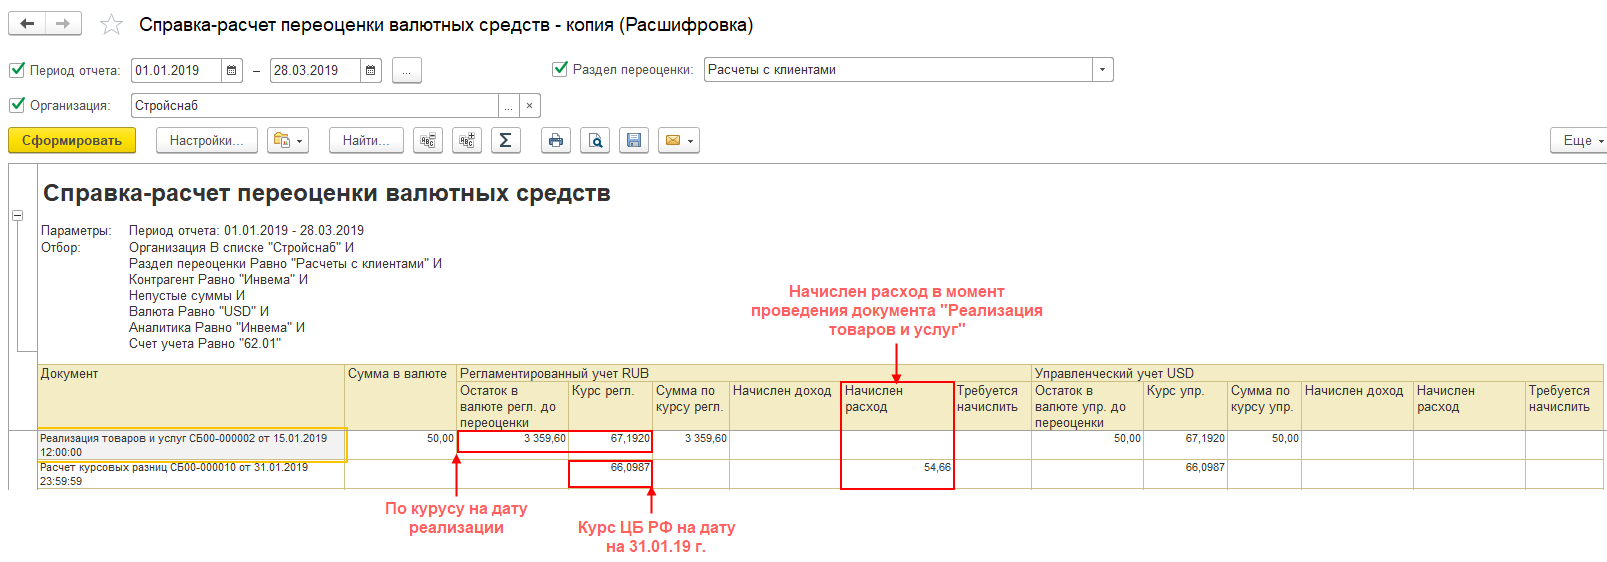This screenshot has width=1607, height=562.
Task: Click the Управленческий учет USD header
Action: click(1318, 373)
